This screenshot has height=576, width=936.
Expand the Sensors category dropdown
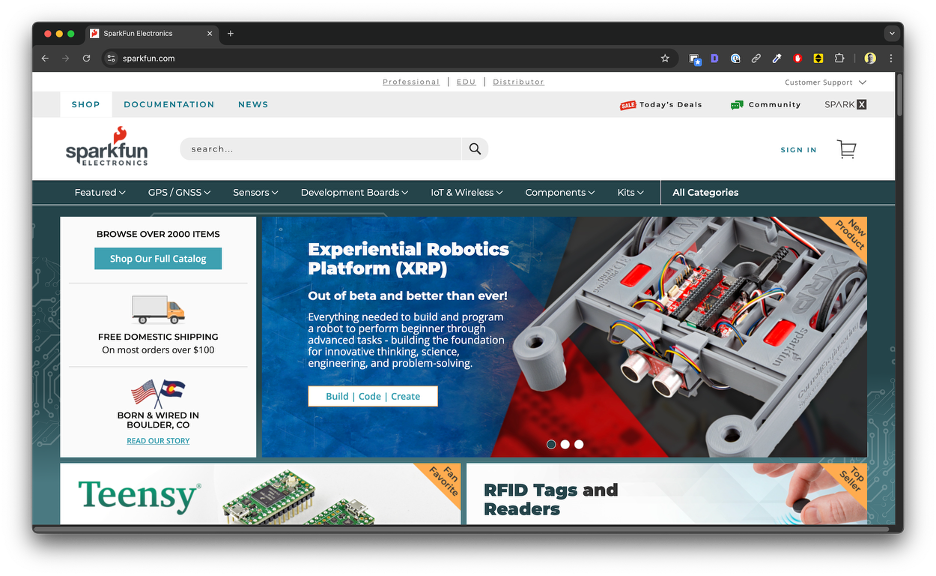[253, 192]
